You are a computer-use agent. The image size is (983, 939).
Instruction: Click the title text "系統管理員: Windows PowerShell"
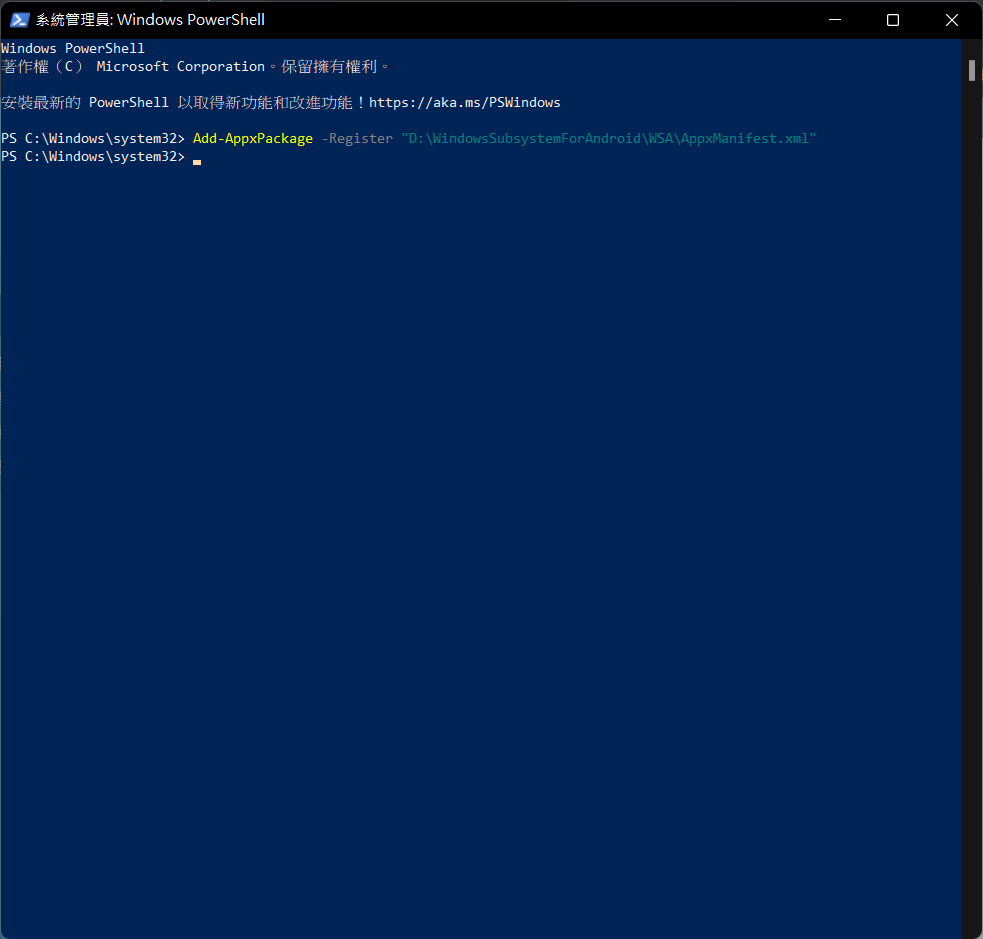[150, 20]
